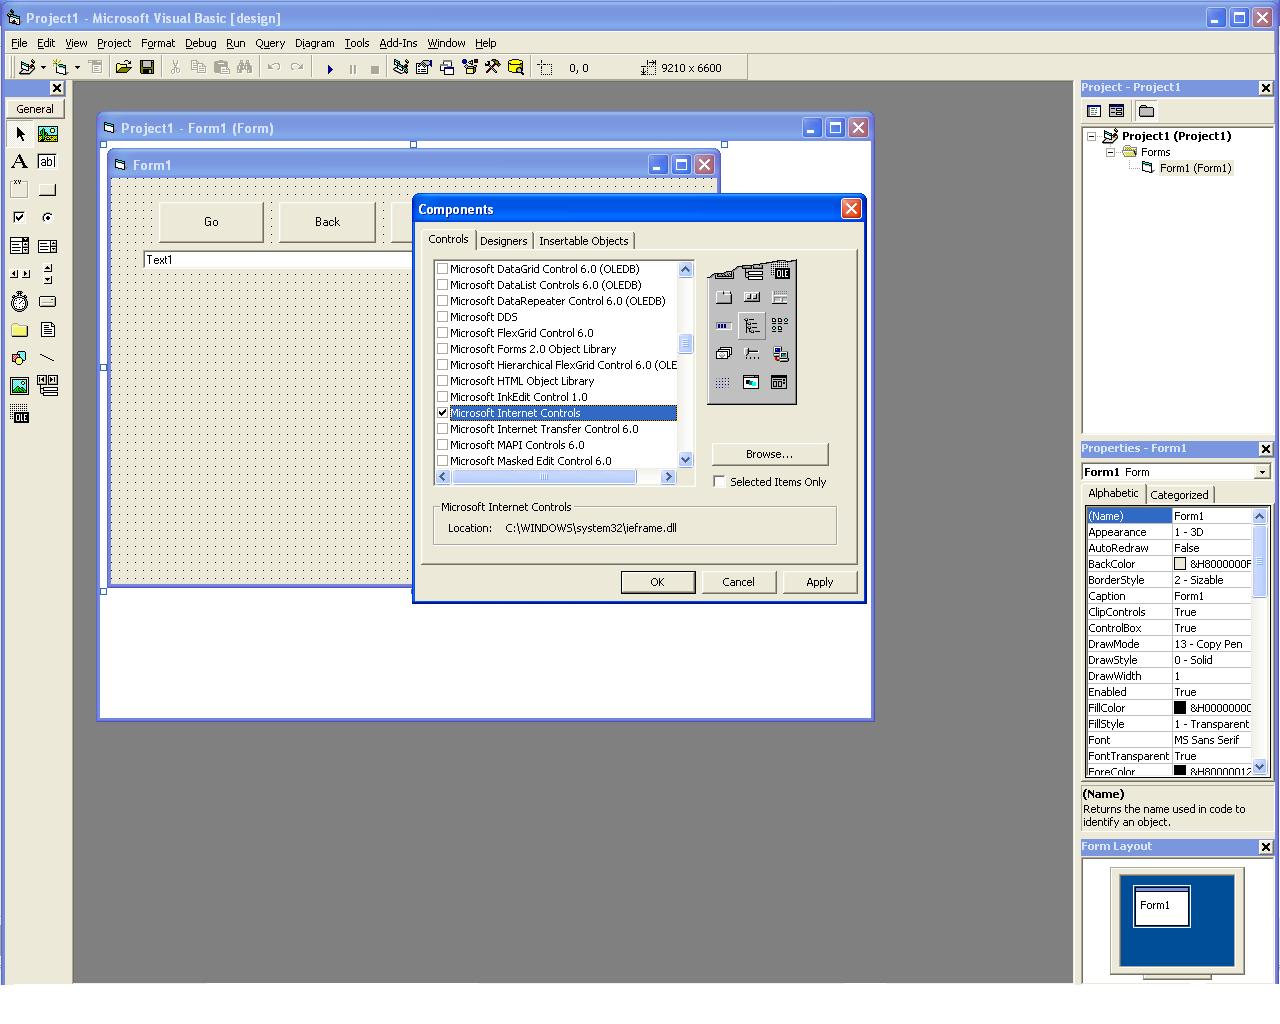Open the Menu Editor toolbar icon

[x=95, y=68]
